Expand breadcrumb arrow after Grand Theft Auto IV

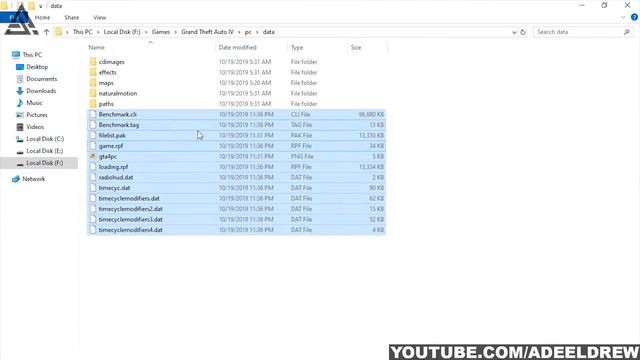[239, 32]
